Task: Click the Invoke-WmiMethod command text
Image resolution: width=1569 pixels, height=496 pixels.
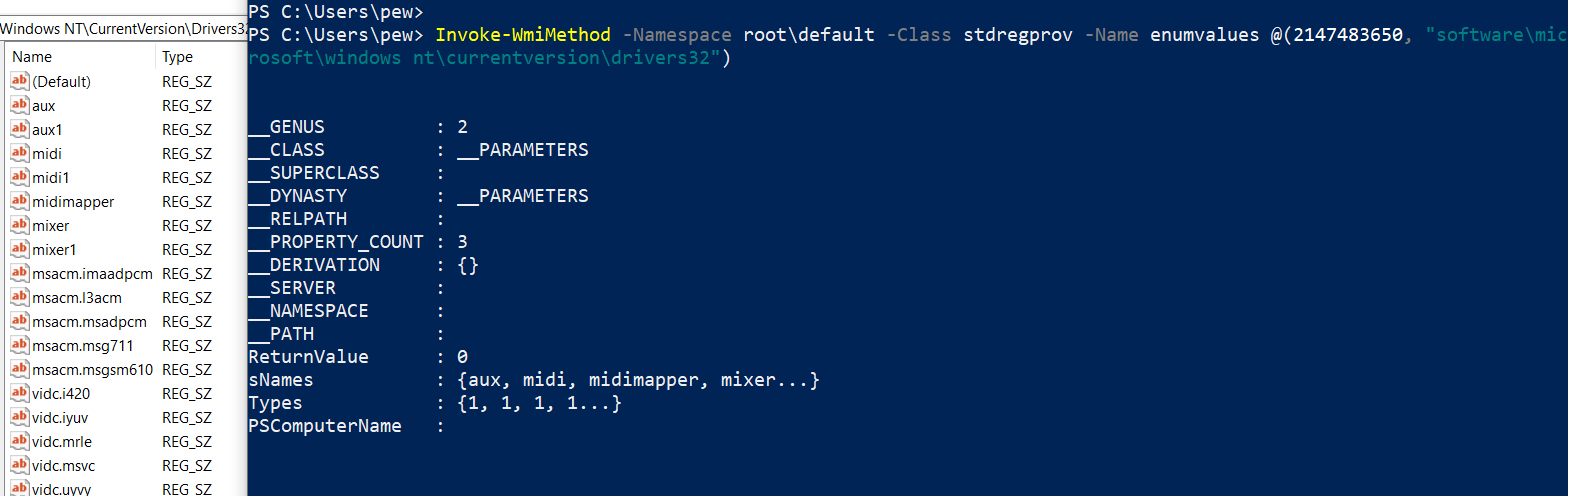Action: 523,35
